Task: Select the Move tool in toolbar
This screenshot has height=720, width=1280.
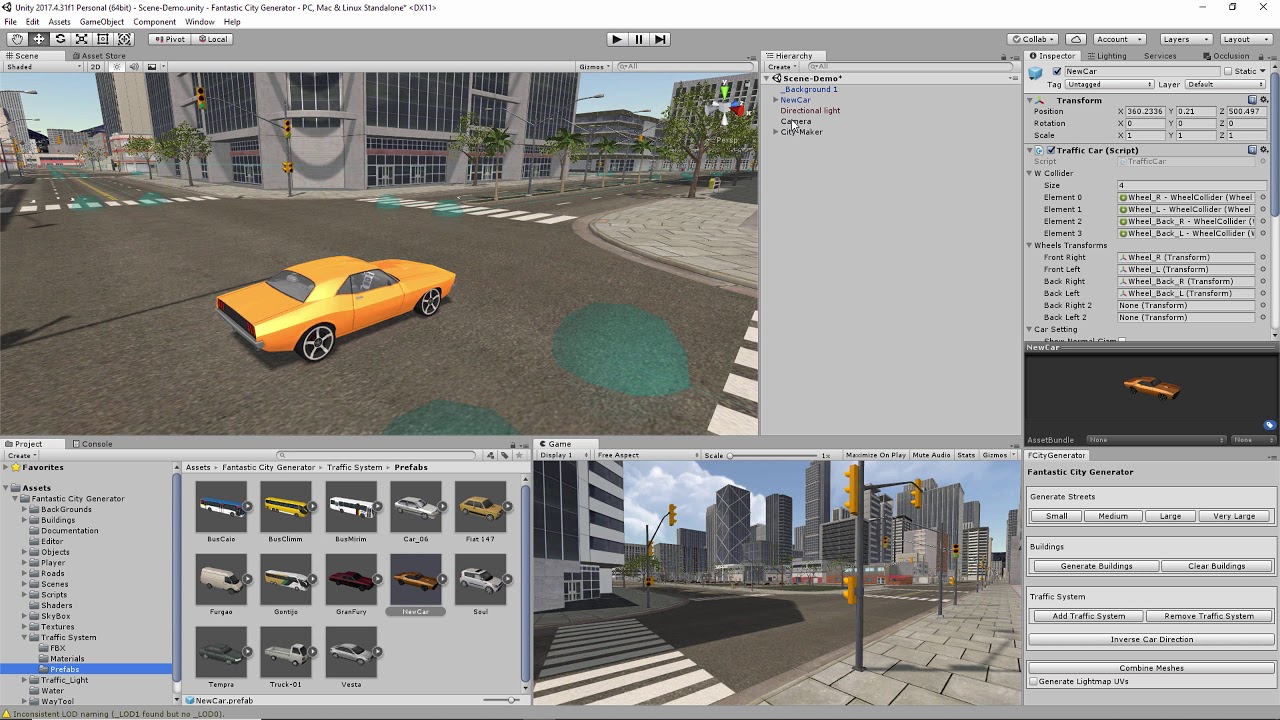Action: [39, 39]
